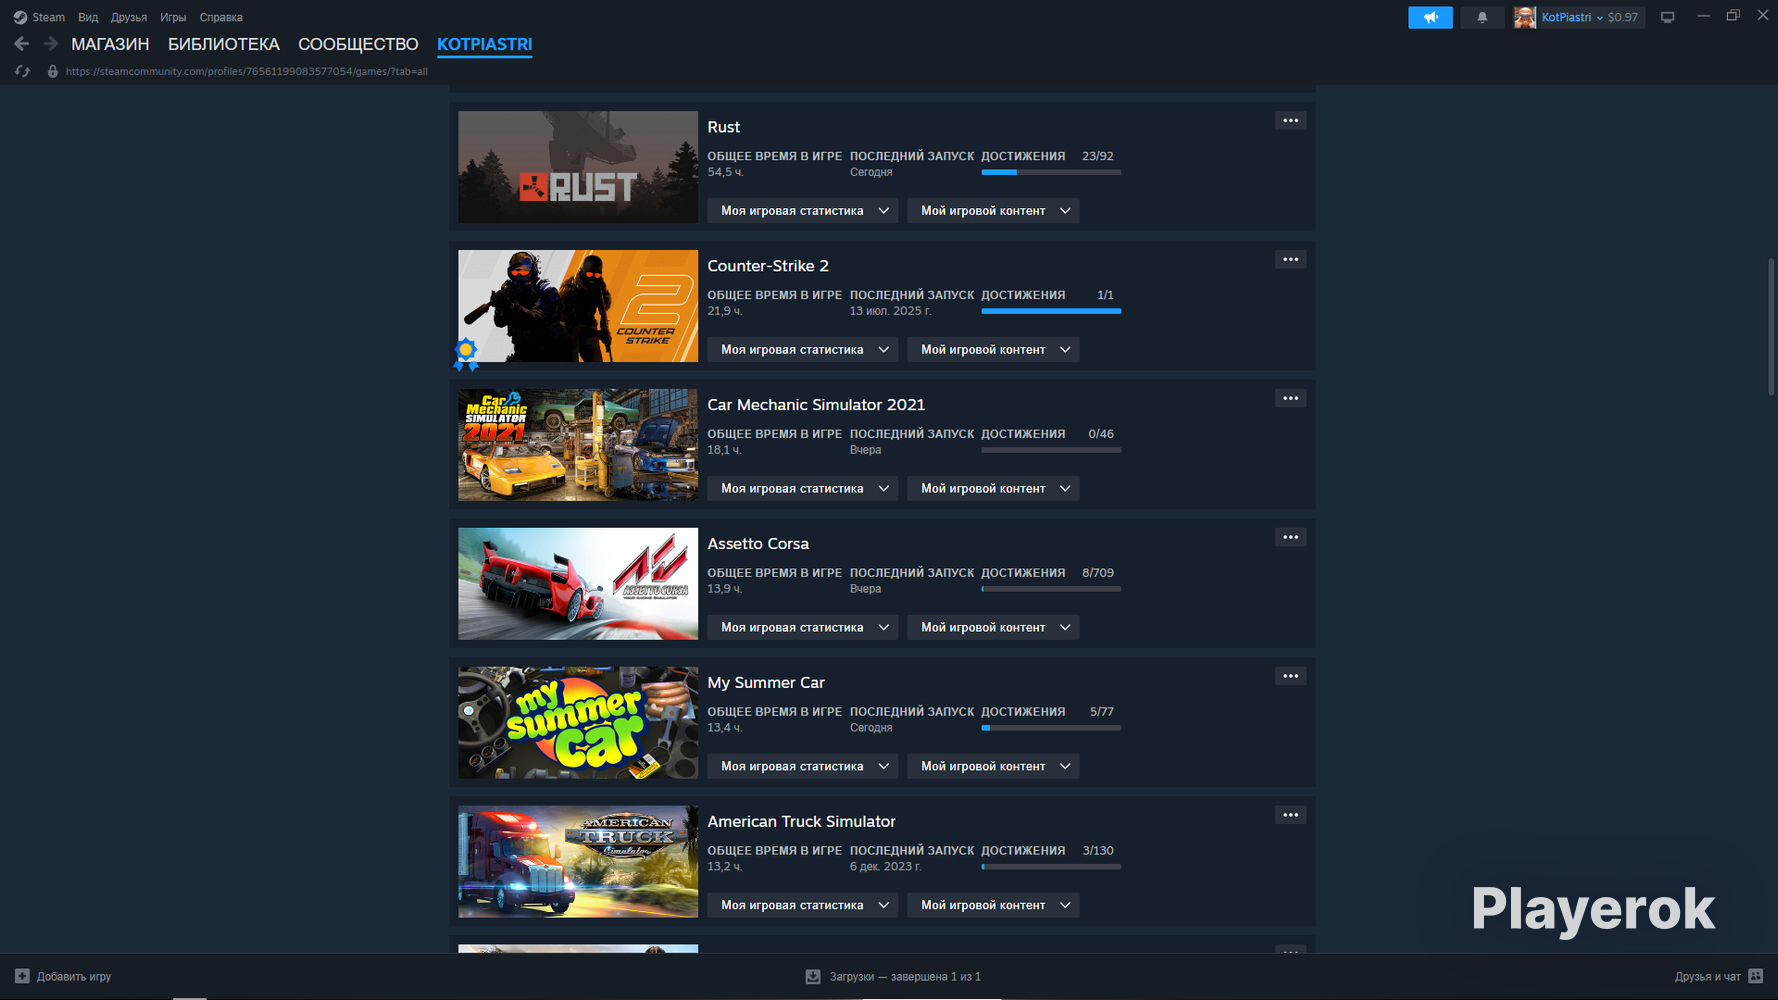Open the three-dots menu for Counter-Strike 2
The image size is (1778, 1000).
(1291, 260)
